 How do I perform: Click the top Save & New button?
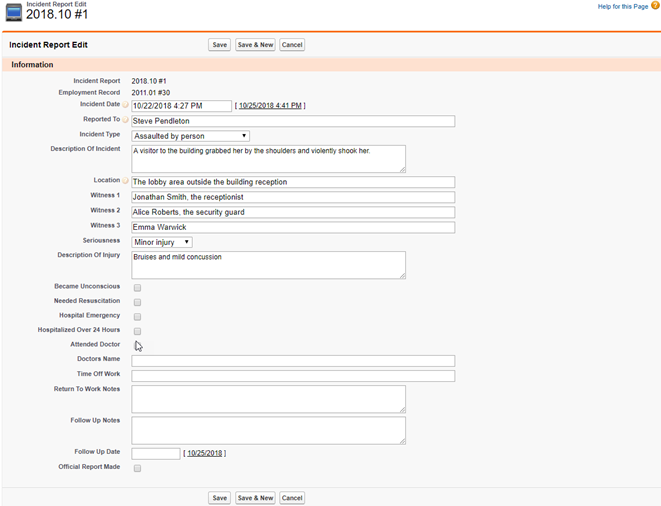pyautogui.click(x=255, y=45)
